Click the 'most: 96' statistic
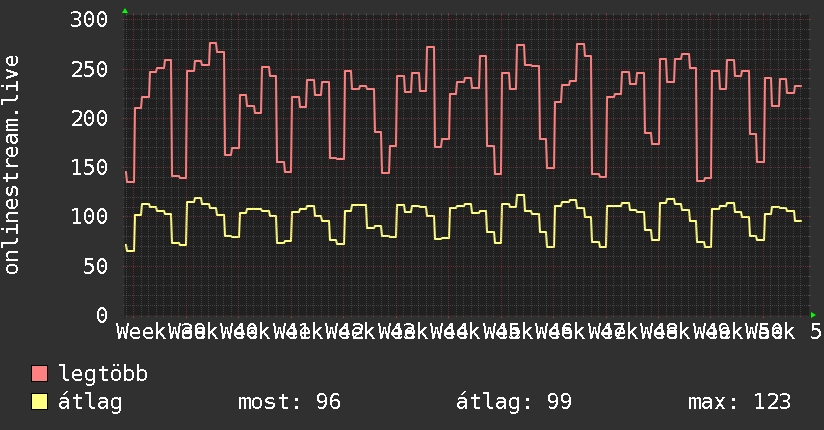Image resolution: width=824 pixels, height=430 pixels. click(x=290, y=402)
